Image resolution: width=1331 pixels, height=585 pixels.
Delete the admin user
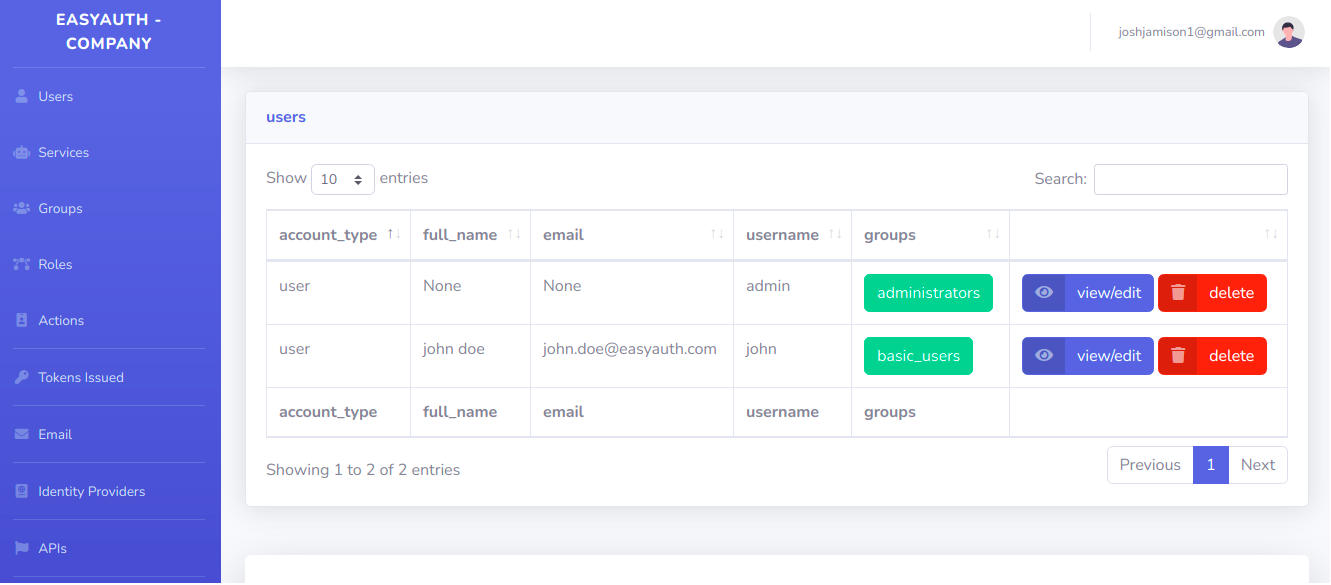(x=1212, y=293)
